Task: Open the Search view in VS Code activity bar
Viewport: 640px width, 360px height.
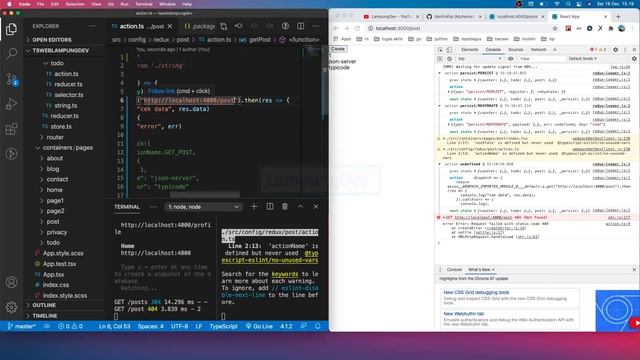Action: pyautogui.click(x=11, y=53)
